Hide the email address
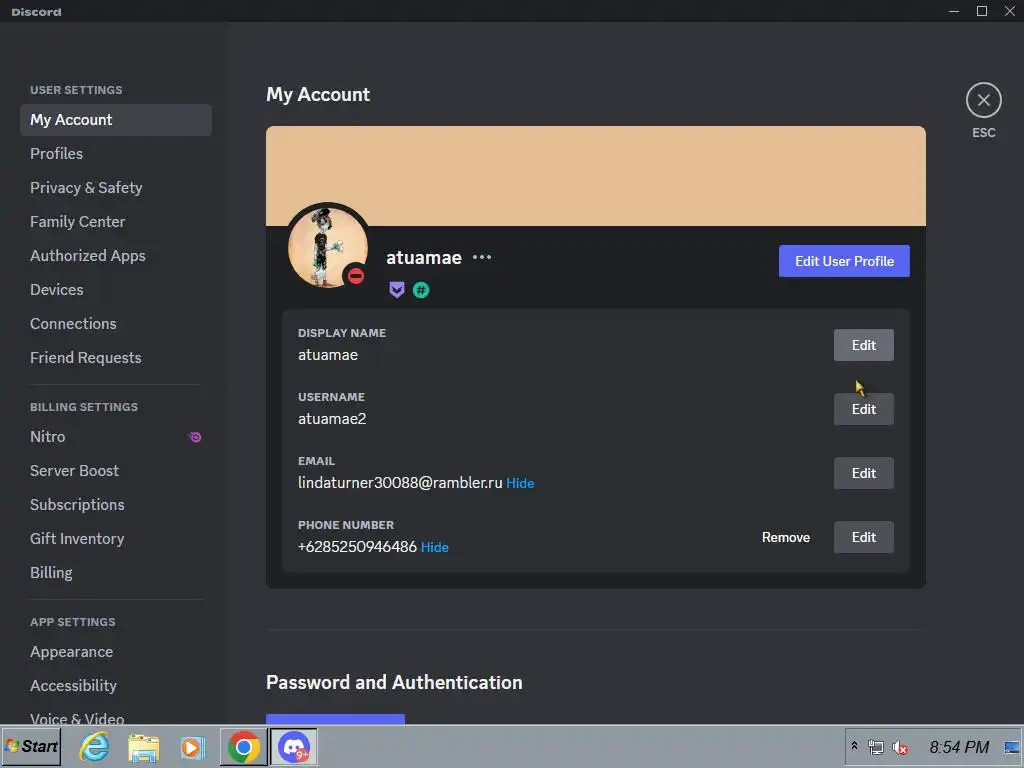1024x768 pixels. 520,483
